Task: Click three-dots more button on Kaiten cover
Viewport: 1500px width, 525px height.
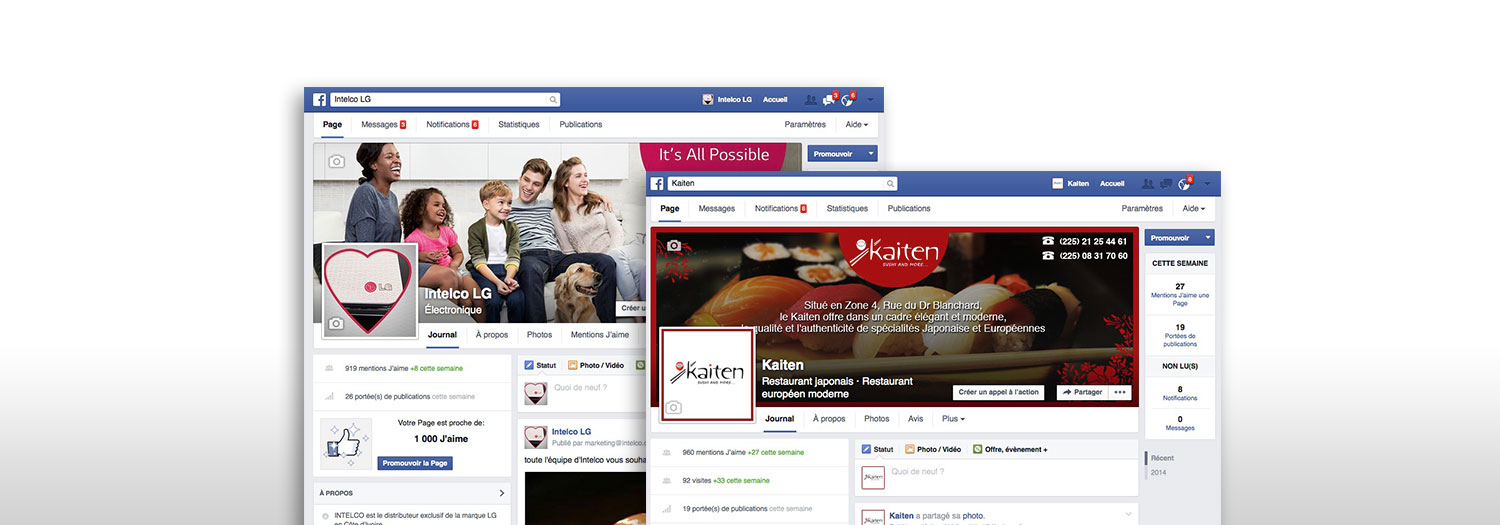Action: (x=1120, y=392)
